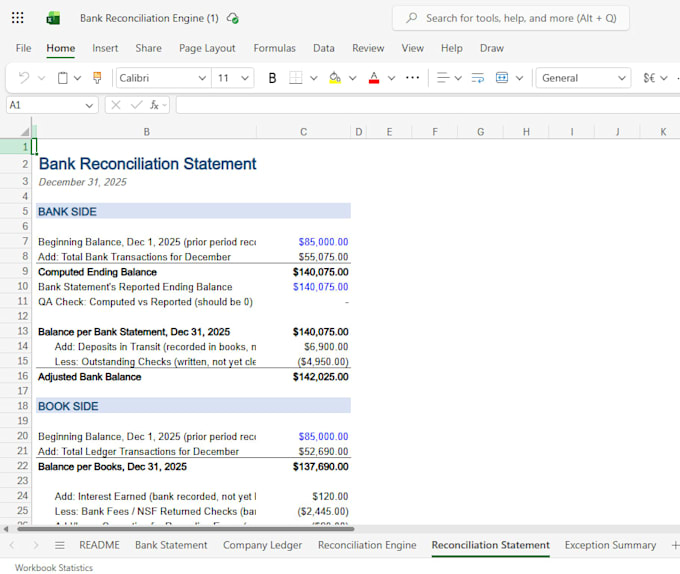Open the all sheets list icon
The height and width of the screenshot is (574, 680).
coord(59,545)
